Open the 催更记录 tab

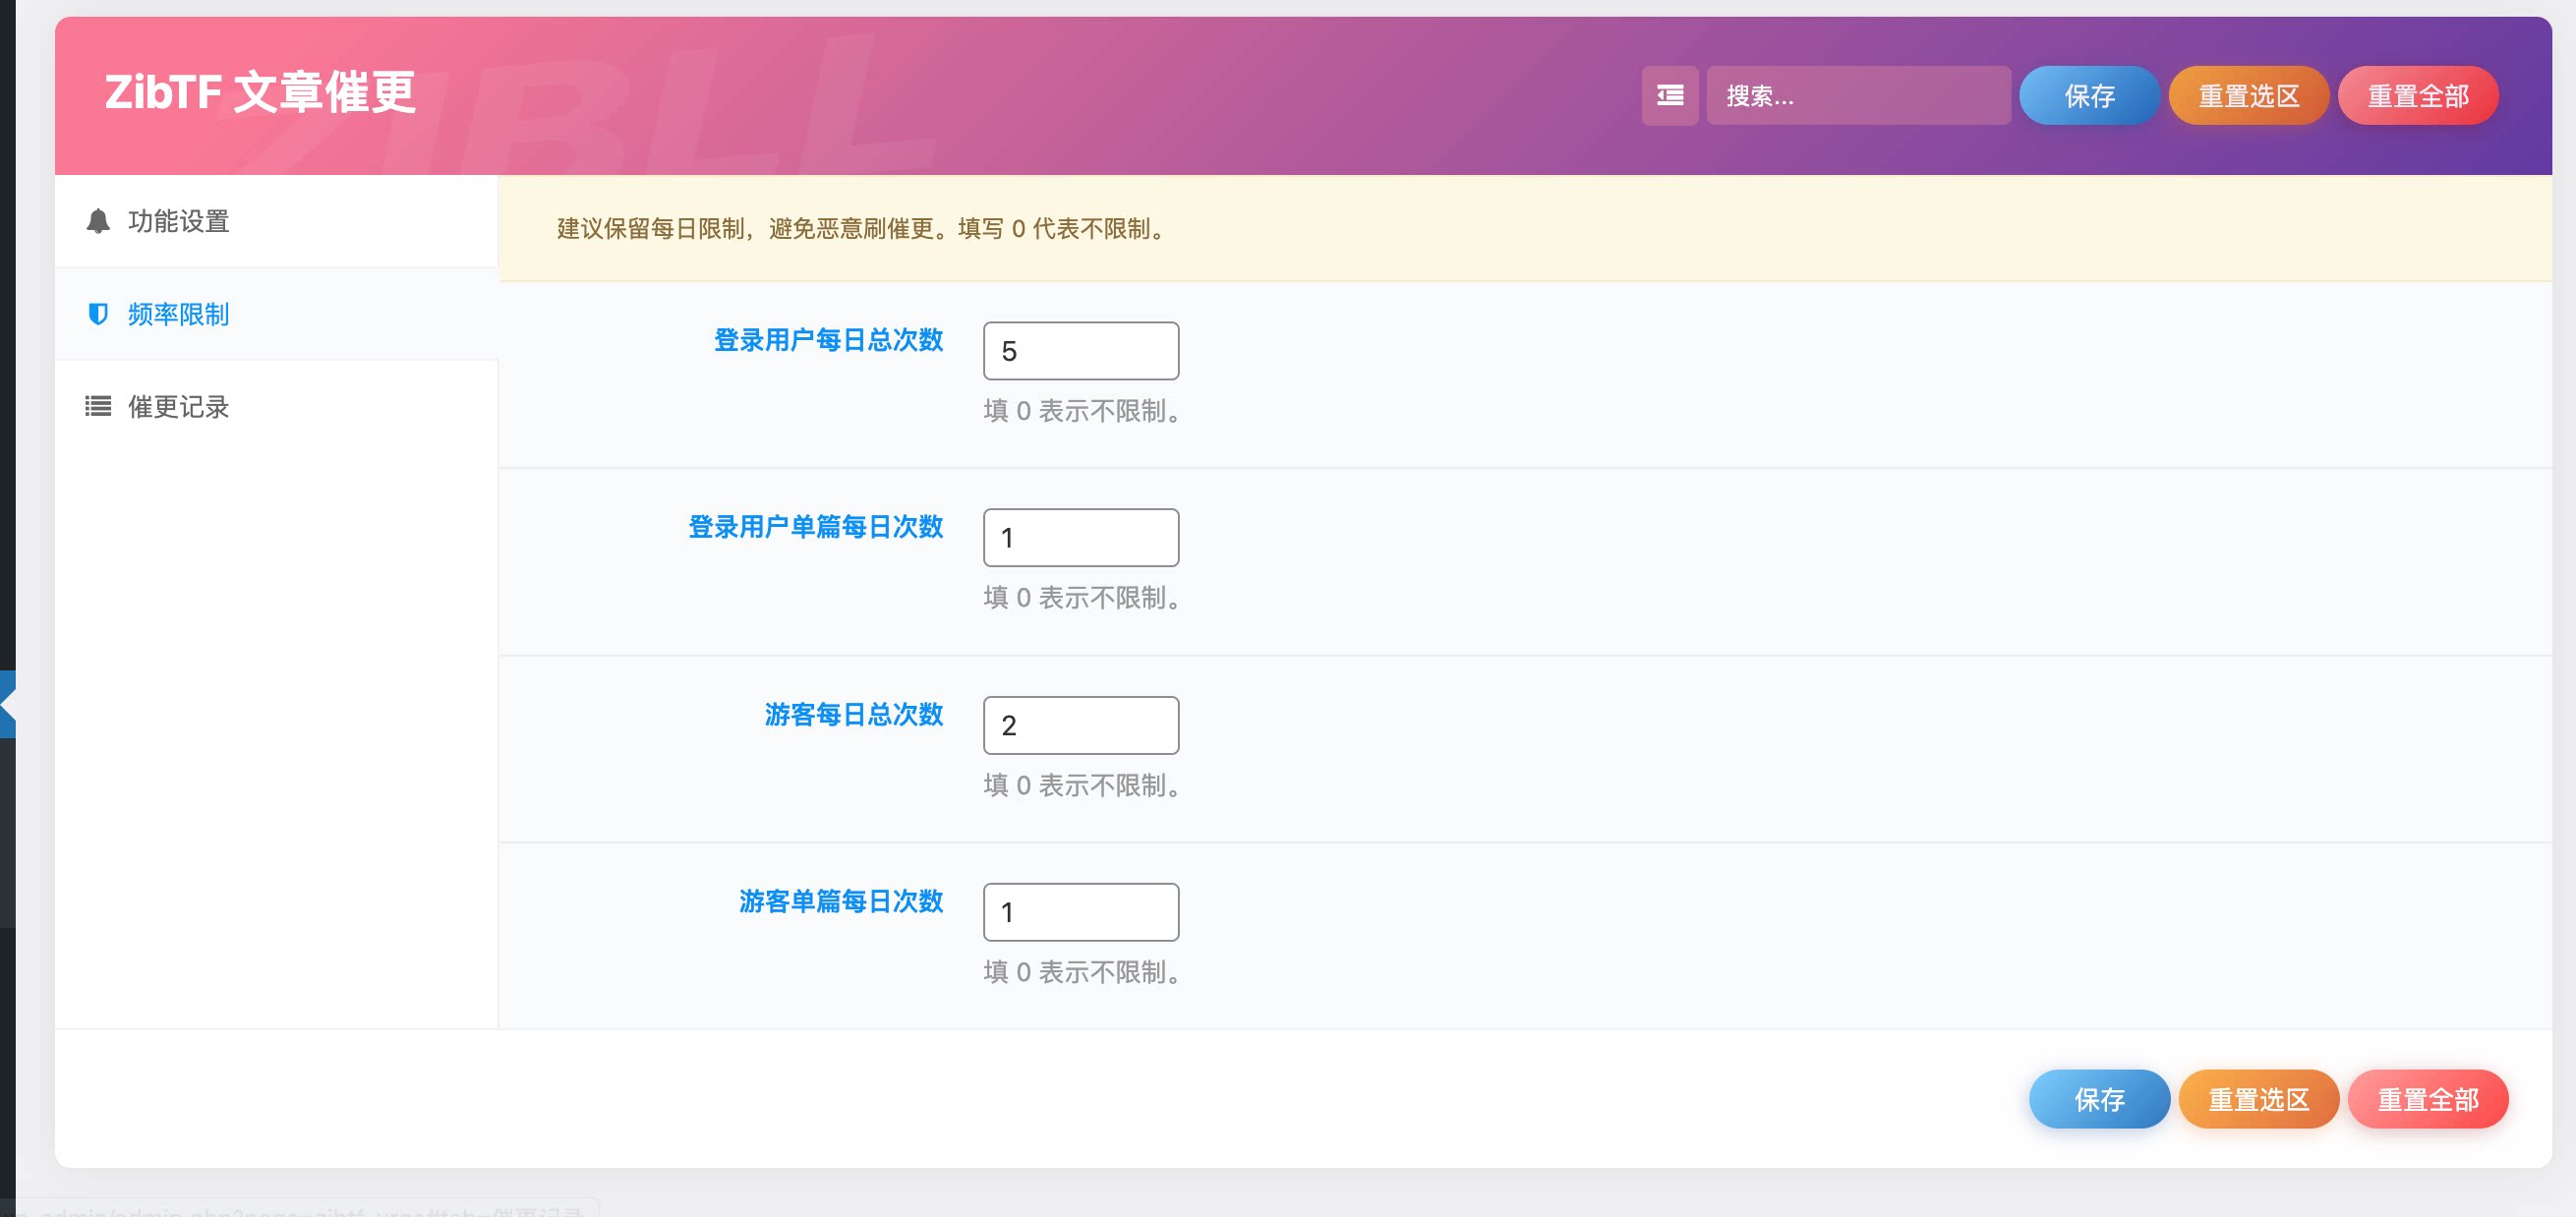(x=178, y=407)
